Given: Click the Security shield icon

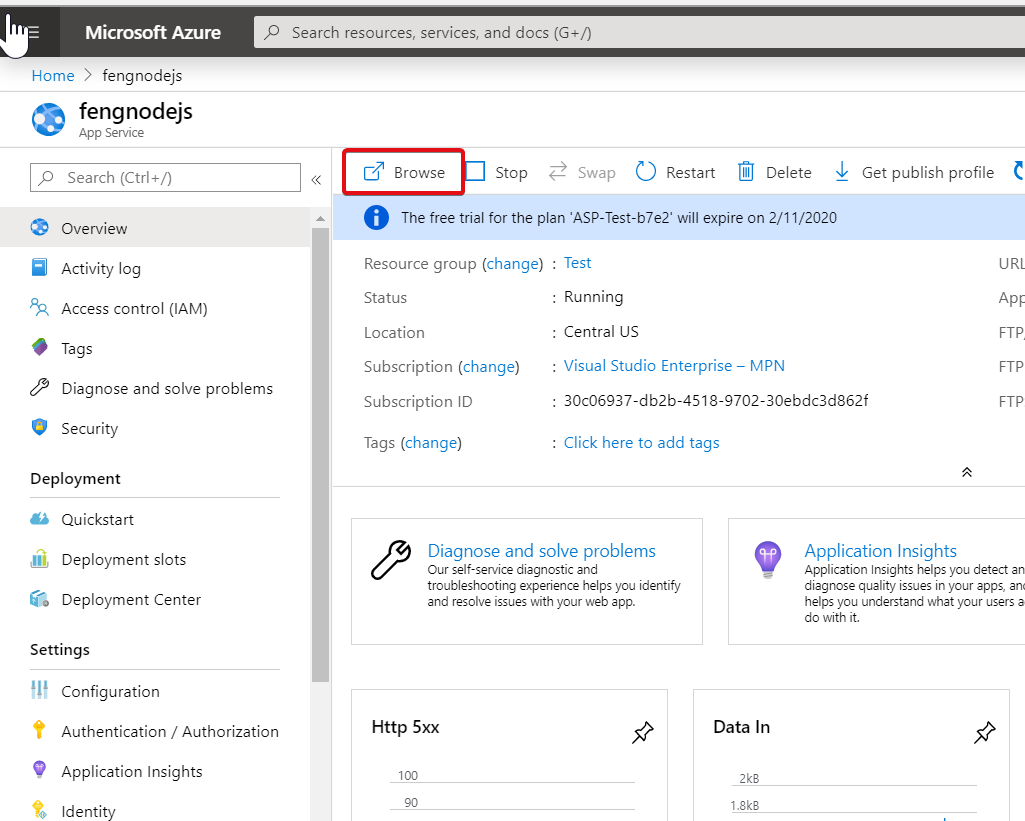Looking at the screenshot, I should click(39, 427).
